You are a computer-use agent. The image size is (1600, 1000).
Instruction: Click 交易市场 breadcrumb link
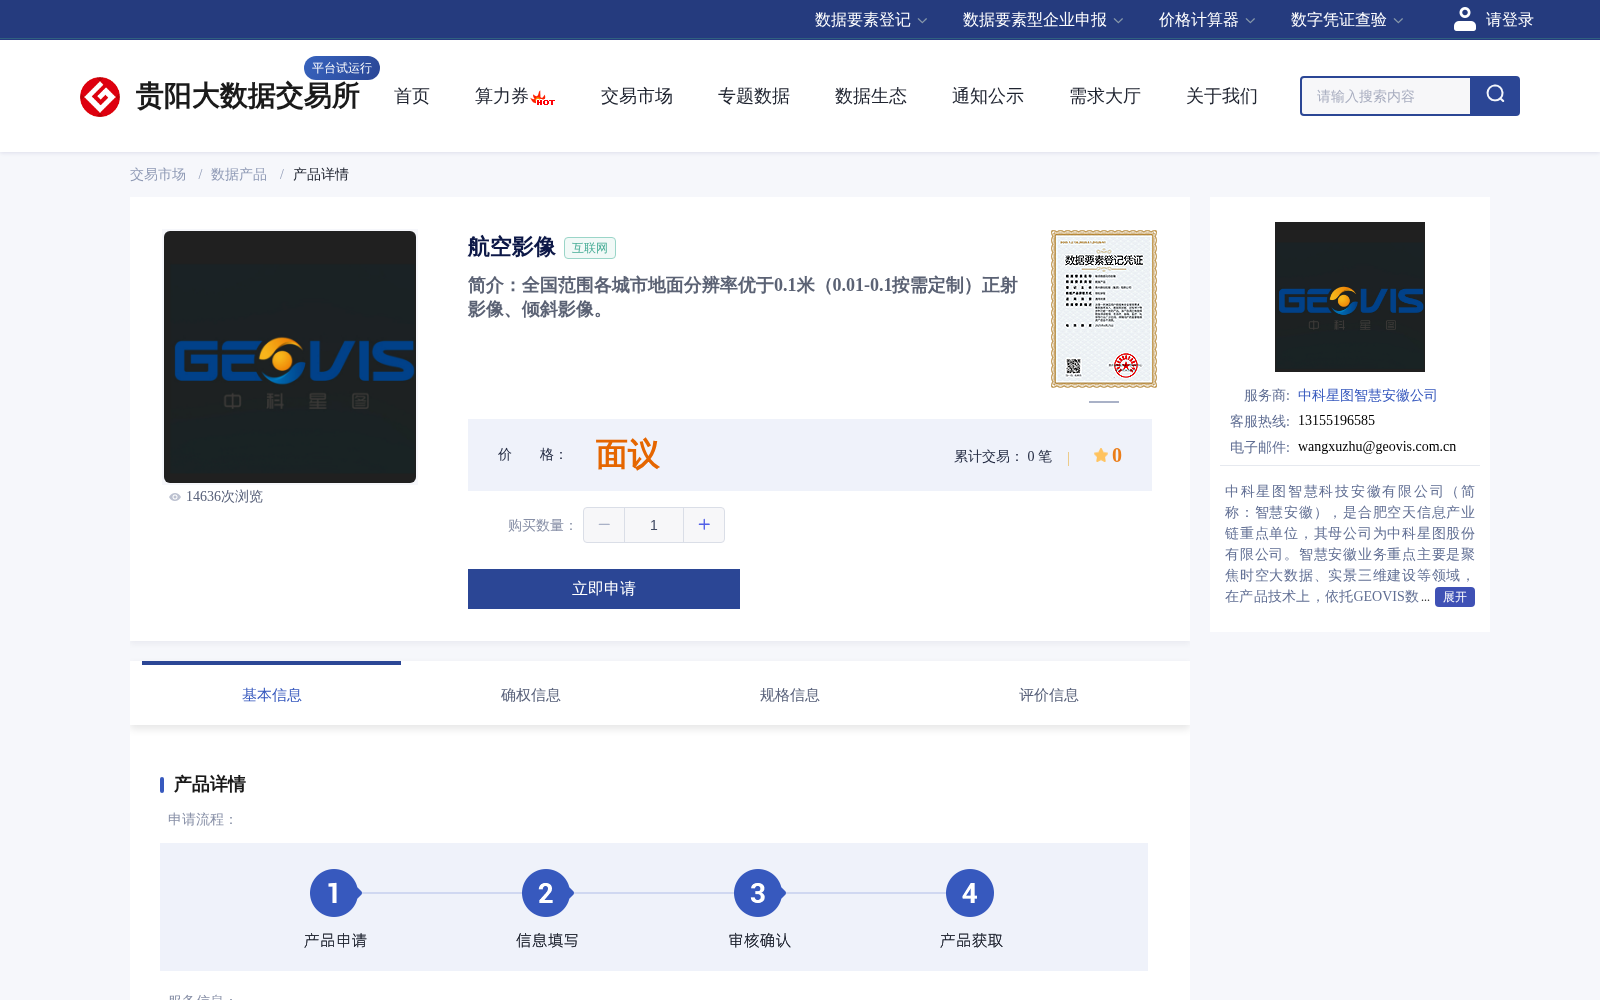pyautogui.click(x=158, y=174)
